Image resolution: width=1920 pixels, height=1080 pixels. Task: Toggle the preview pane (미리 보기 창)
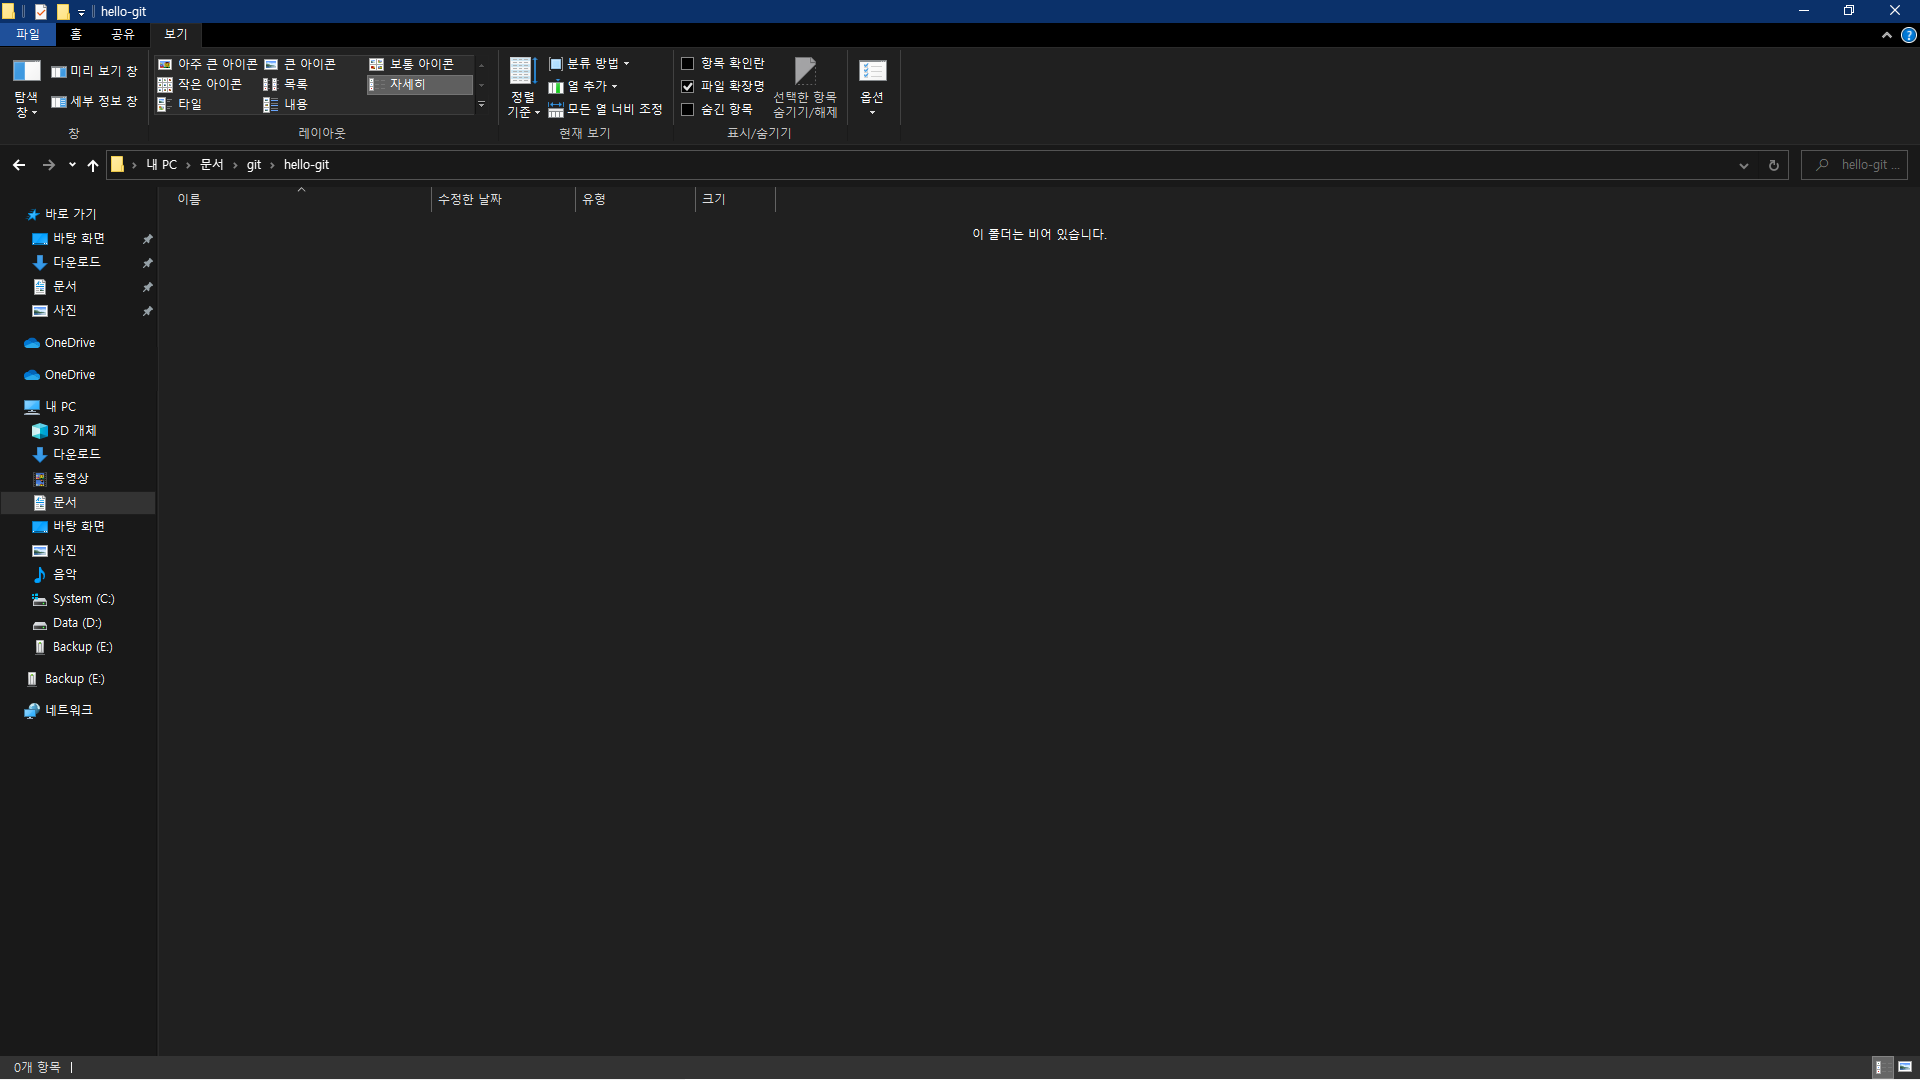[95, 71]
